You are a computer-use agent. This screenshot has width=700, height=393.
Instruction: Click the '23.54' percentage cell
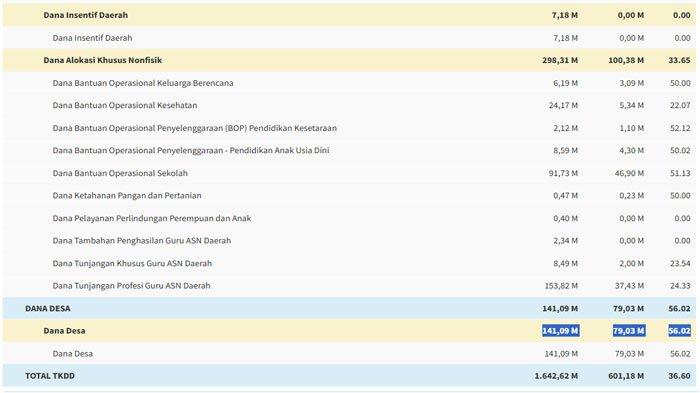point(680,263)
